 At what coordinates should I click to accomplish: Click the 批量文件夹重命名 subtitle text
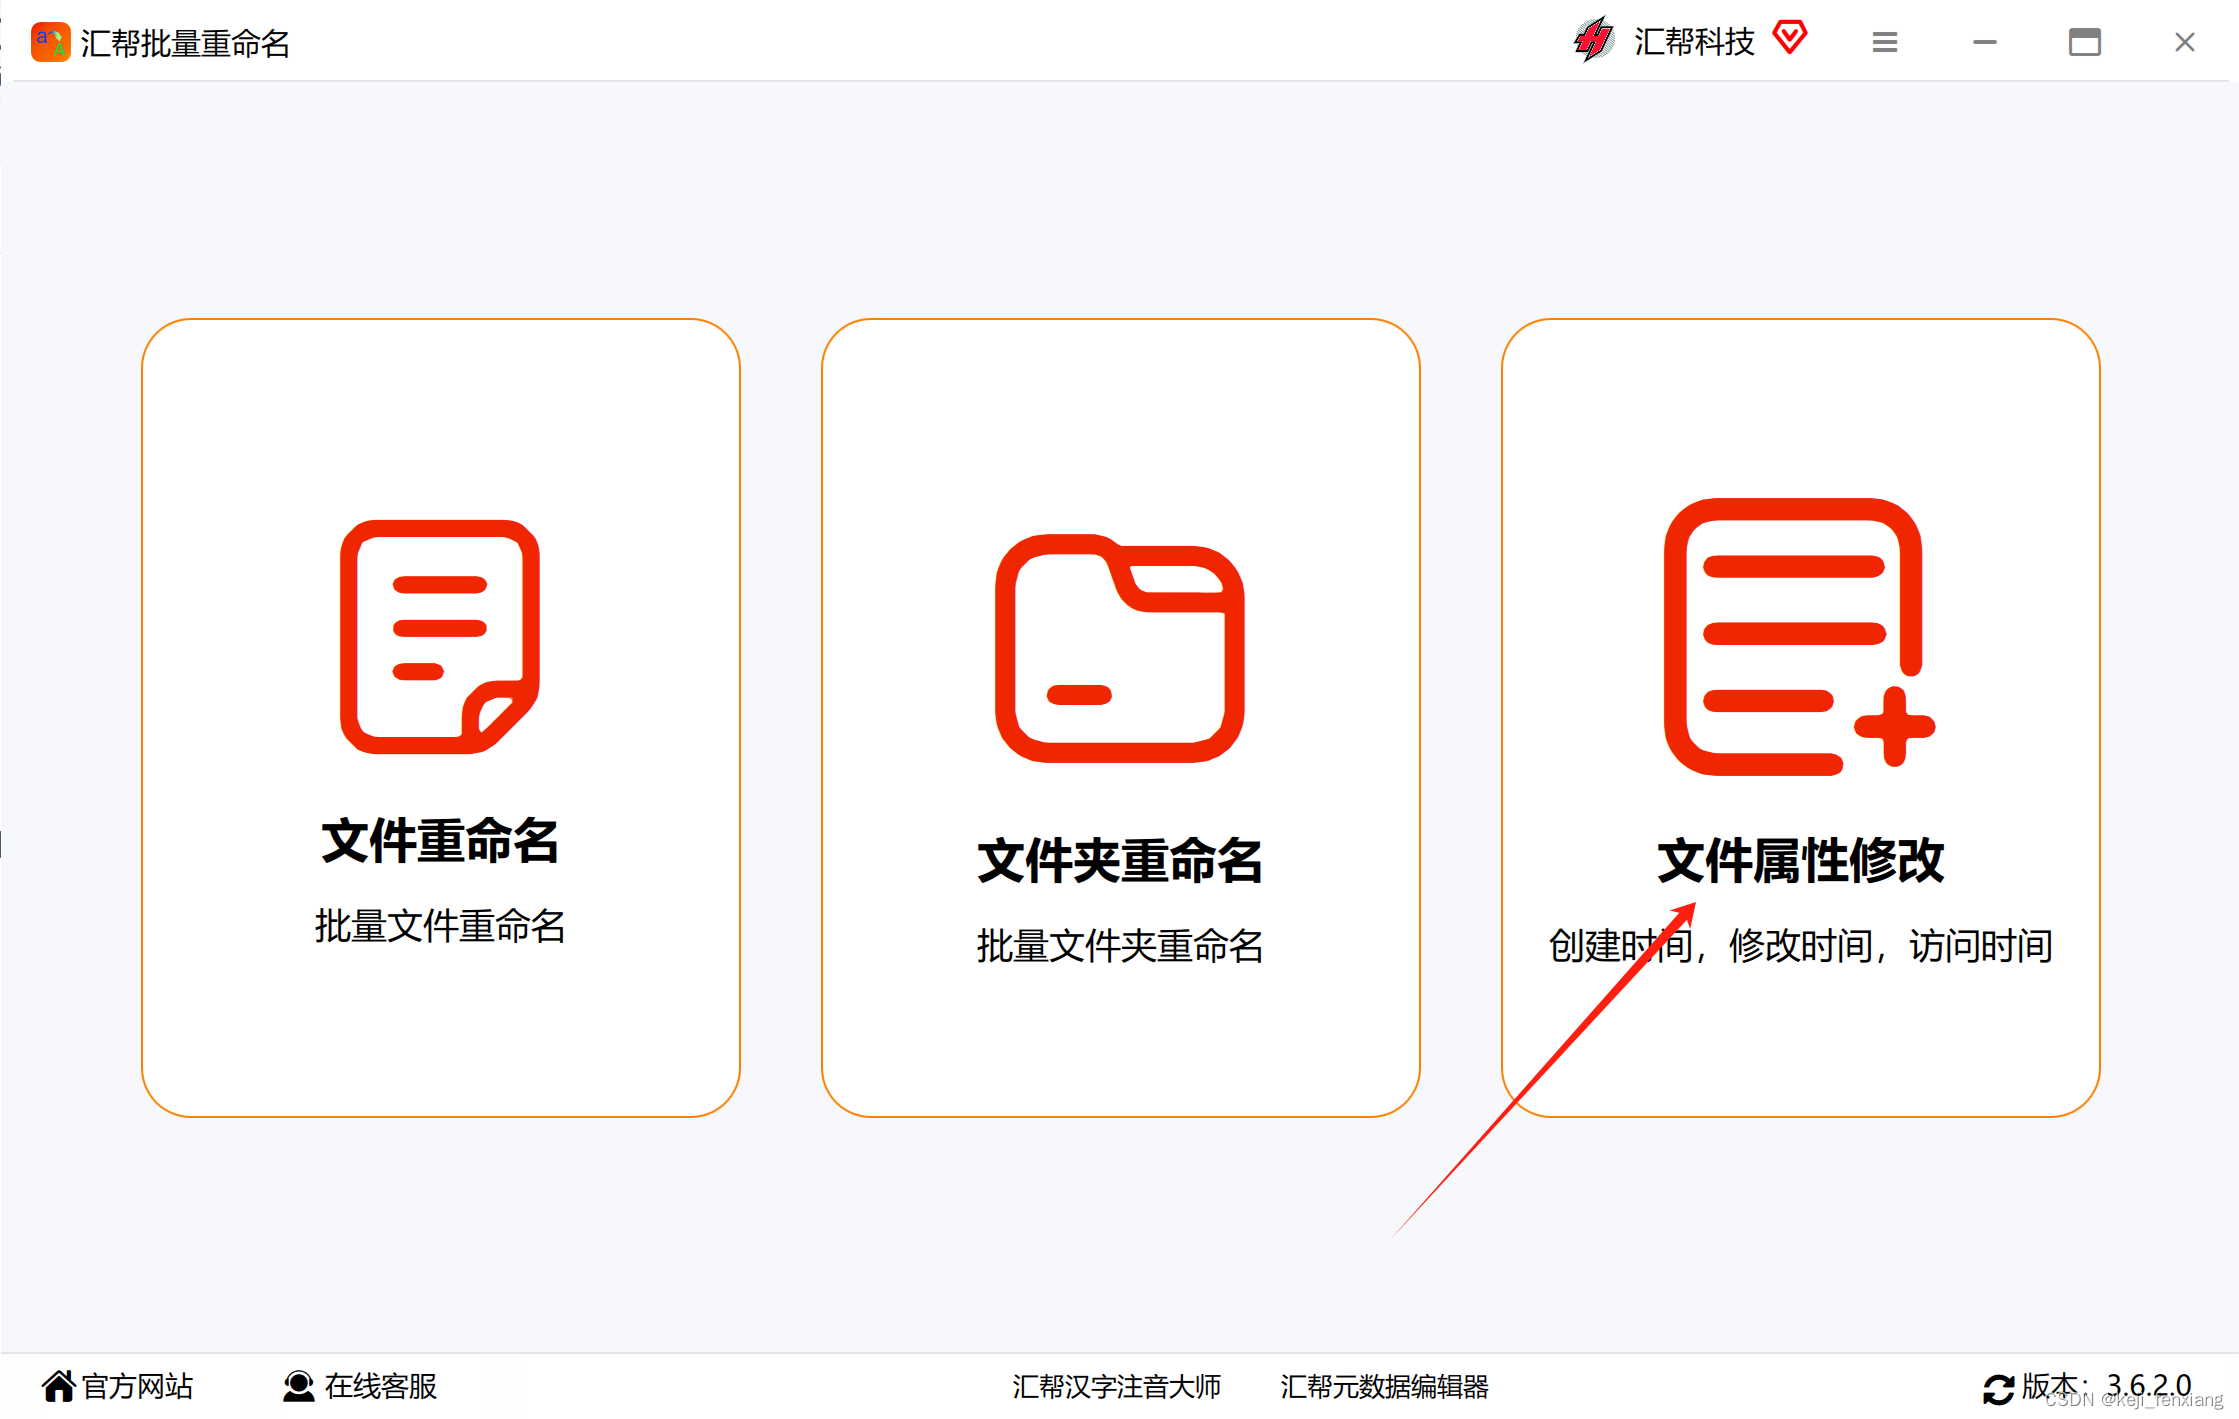[x=1120, y=946]
